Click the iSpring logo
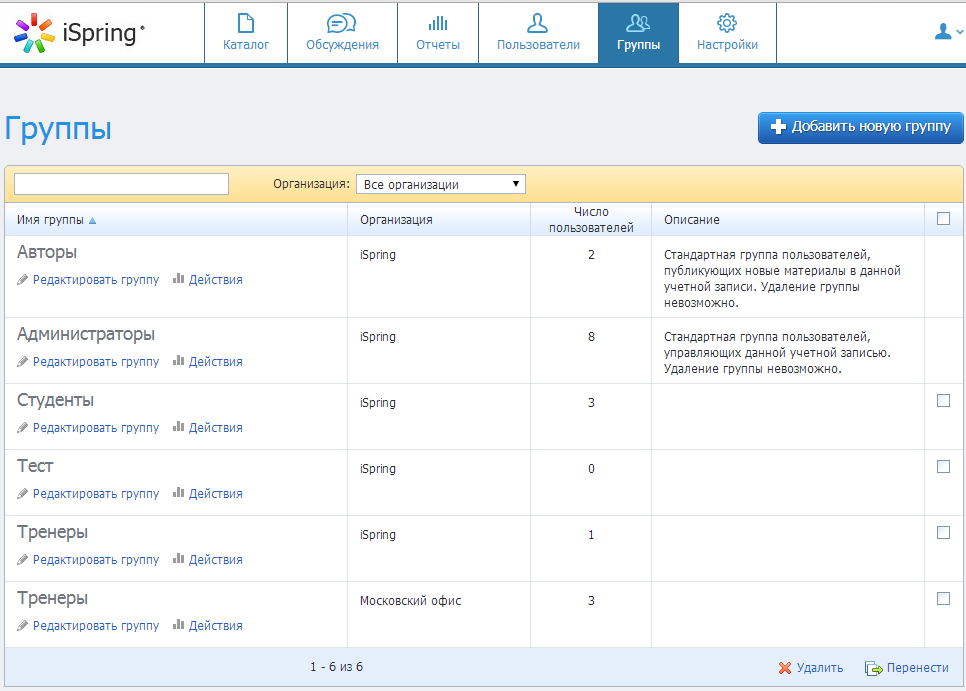The image size is (966, 691). [79, 33]
